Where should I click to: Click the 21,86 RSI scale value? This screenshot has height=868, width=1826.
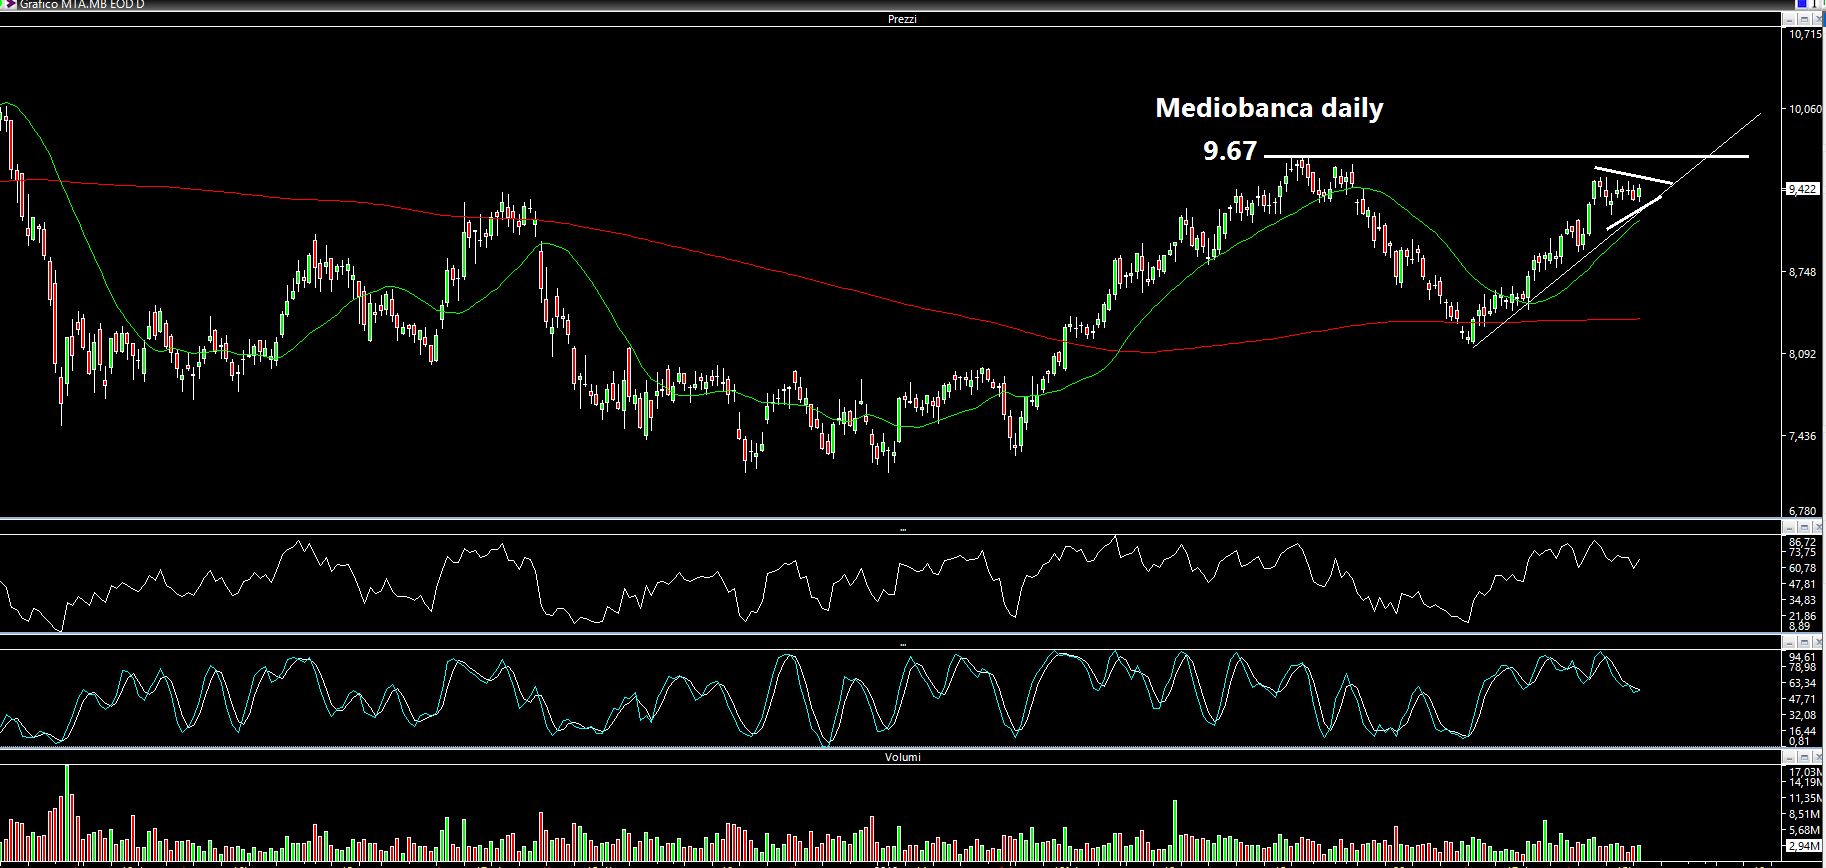point(1802,616)
